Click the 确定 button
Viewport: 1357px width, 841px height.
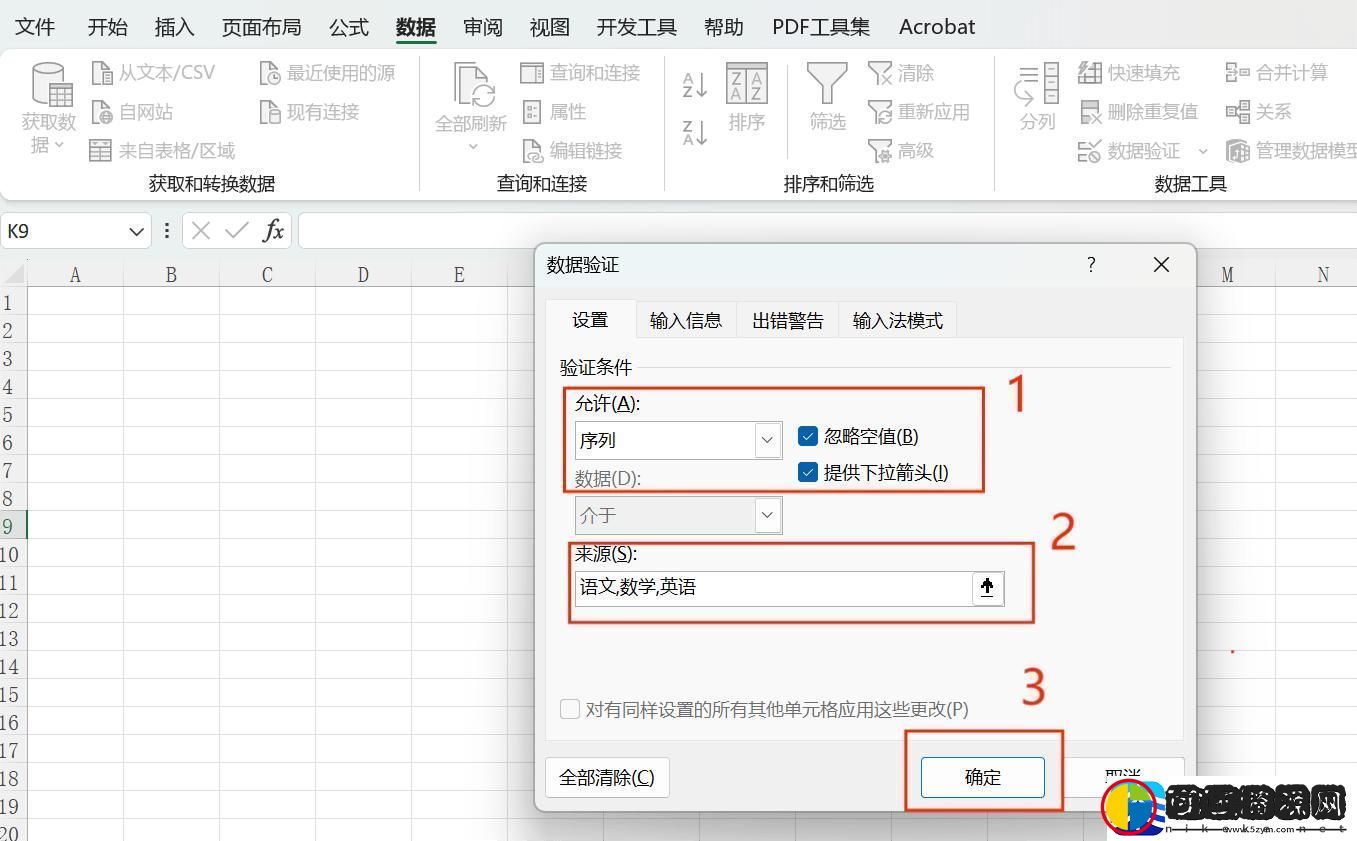983,777
